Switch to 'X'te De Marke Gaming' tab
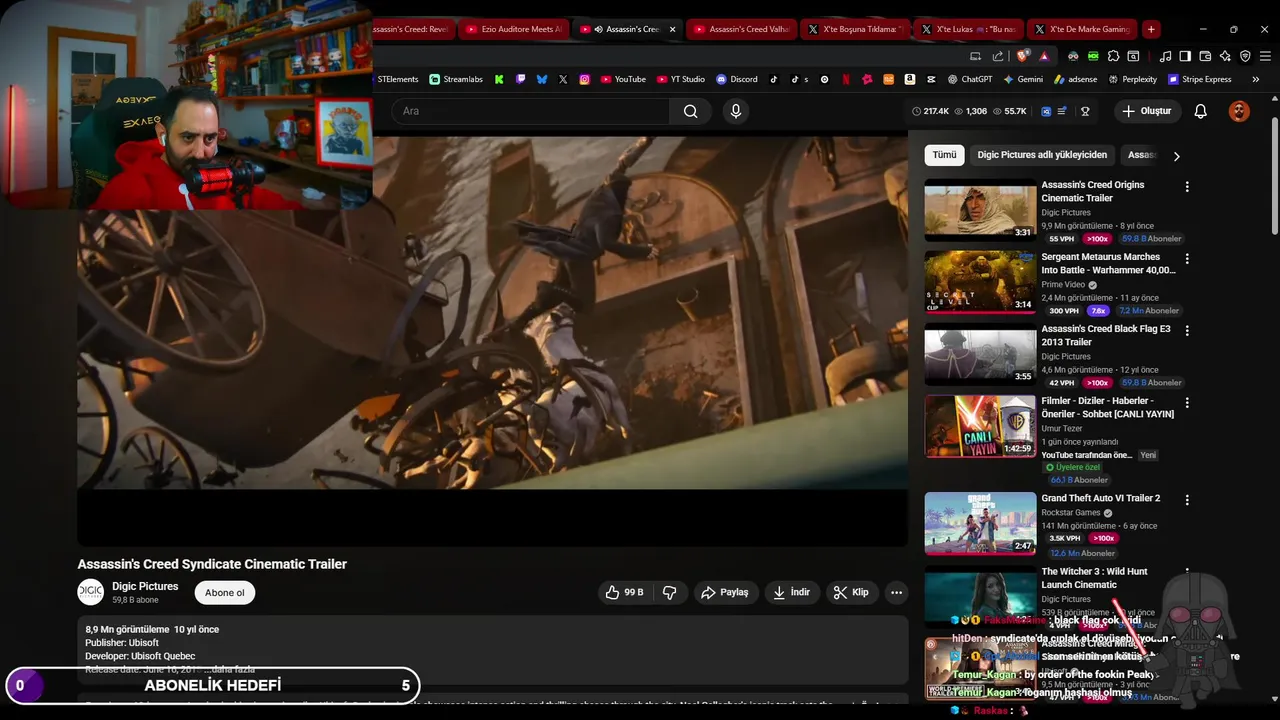1280x720 pixels. 1083,29
